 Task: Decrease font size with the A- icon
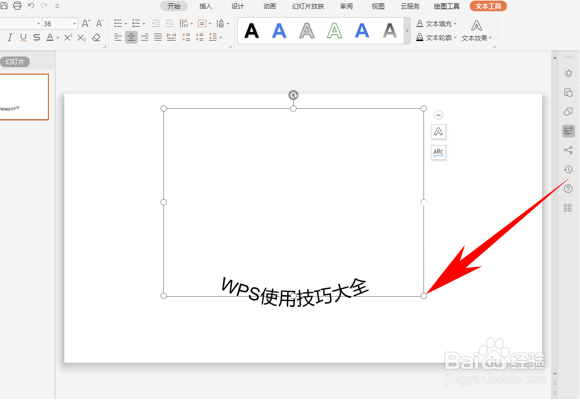[x=100, y=24]
